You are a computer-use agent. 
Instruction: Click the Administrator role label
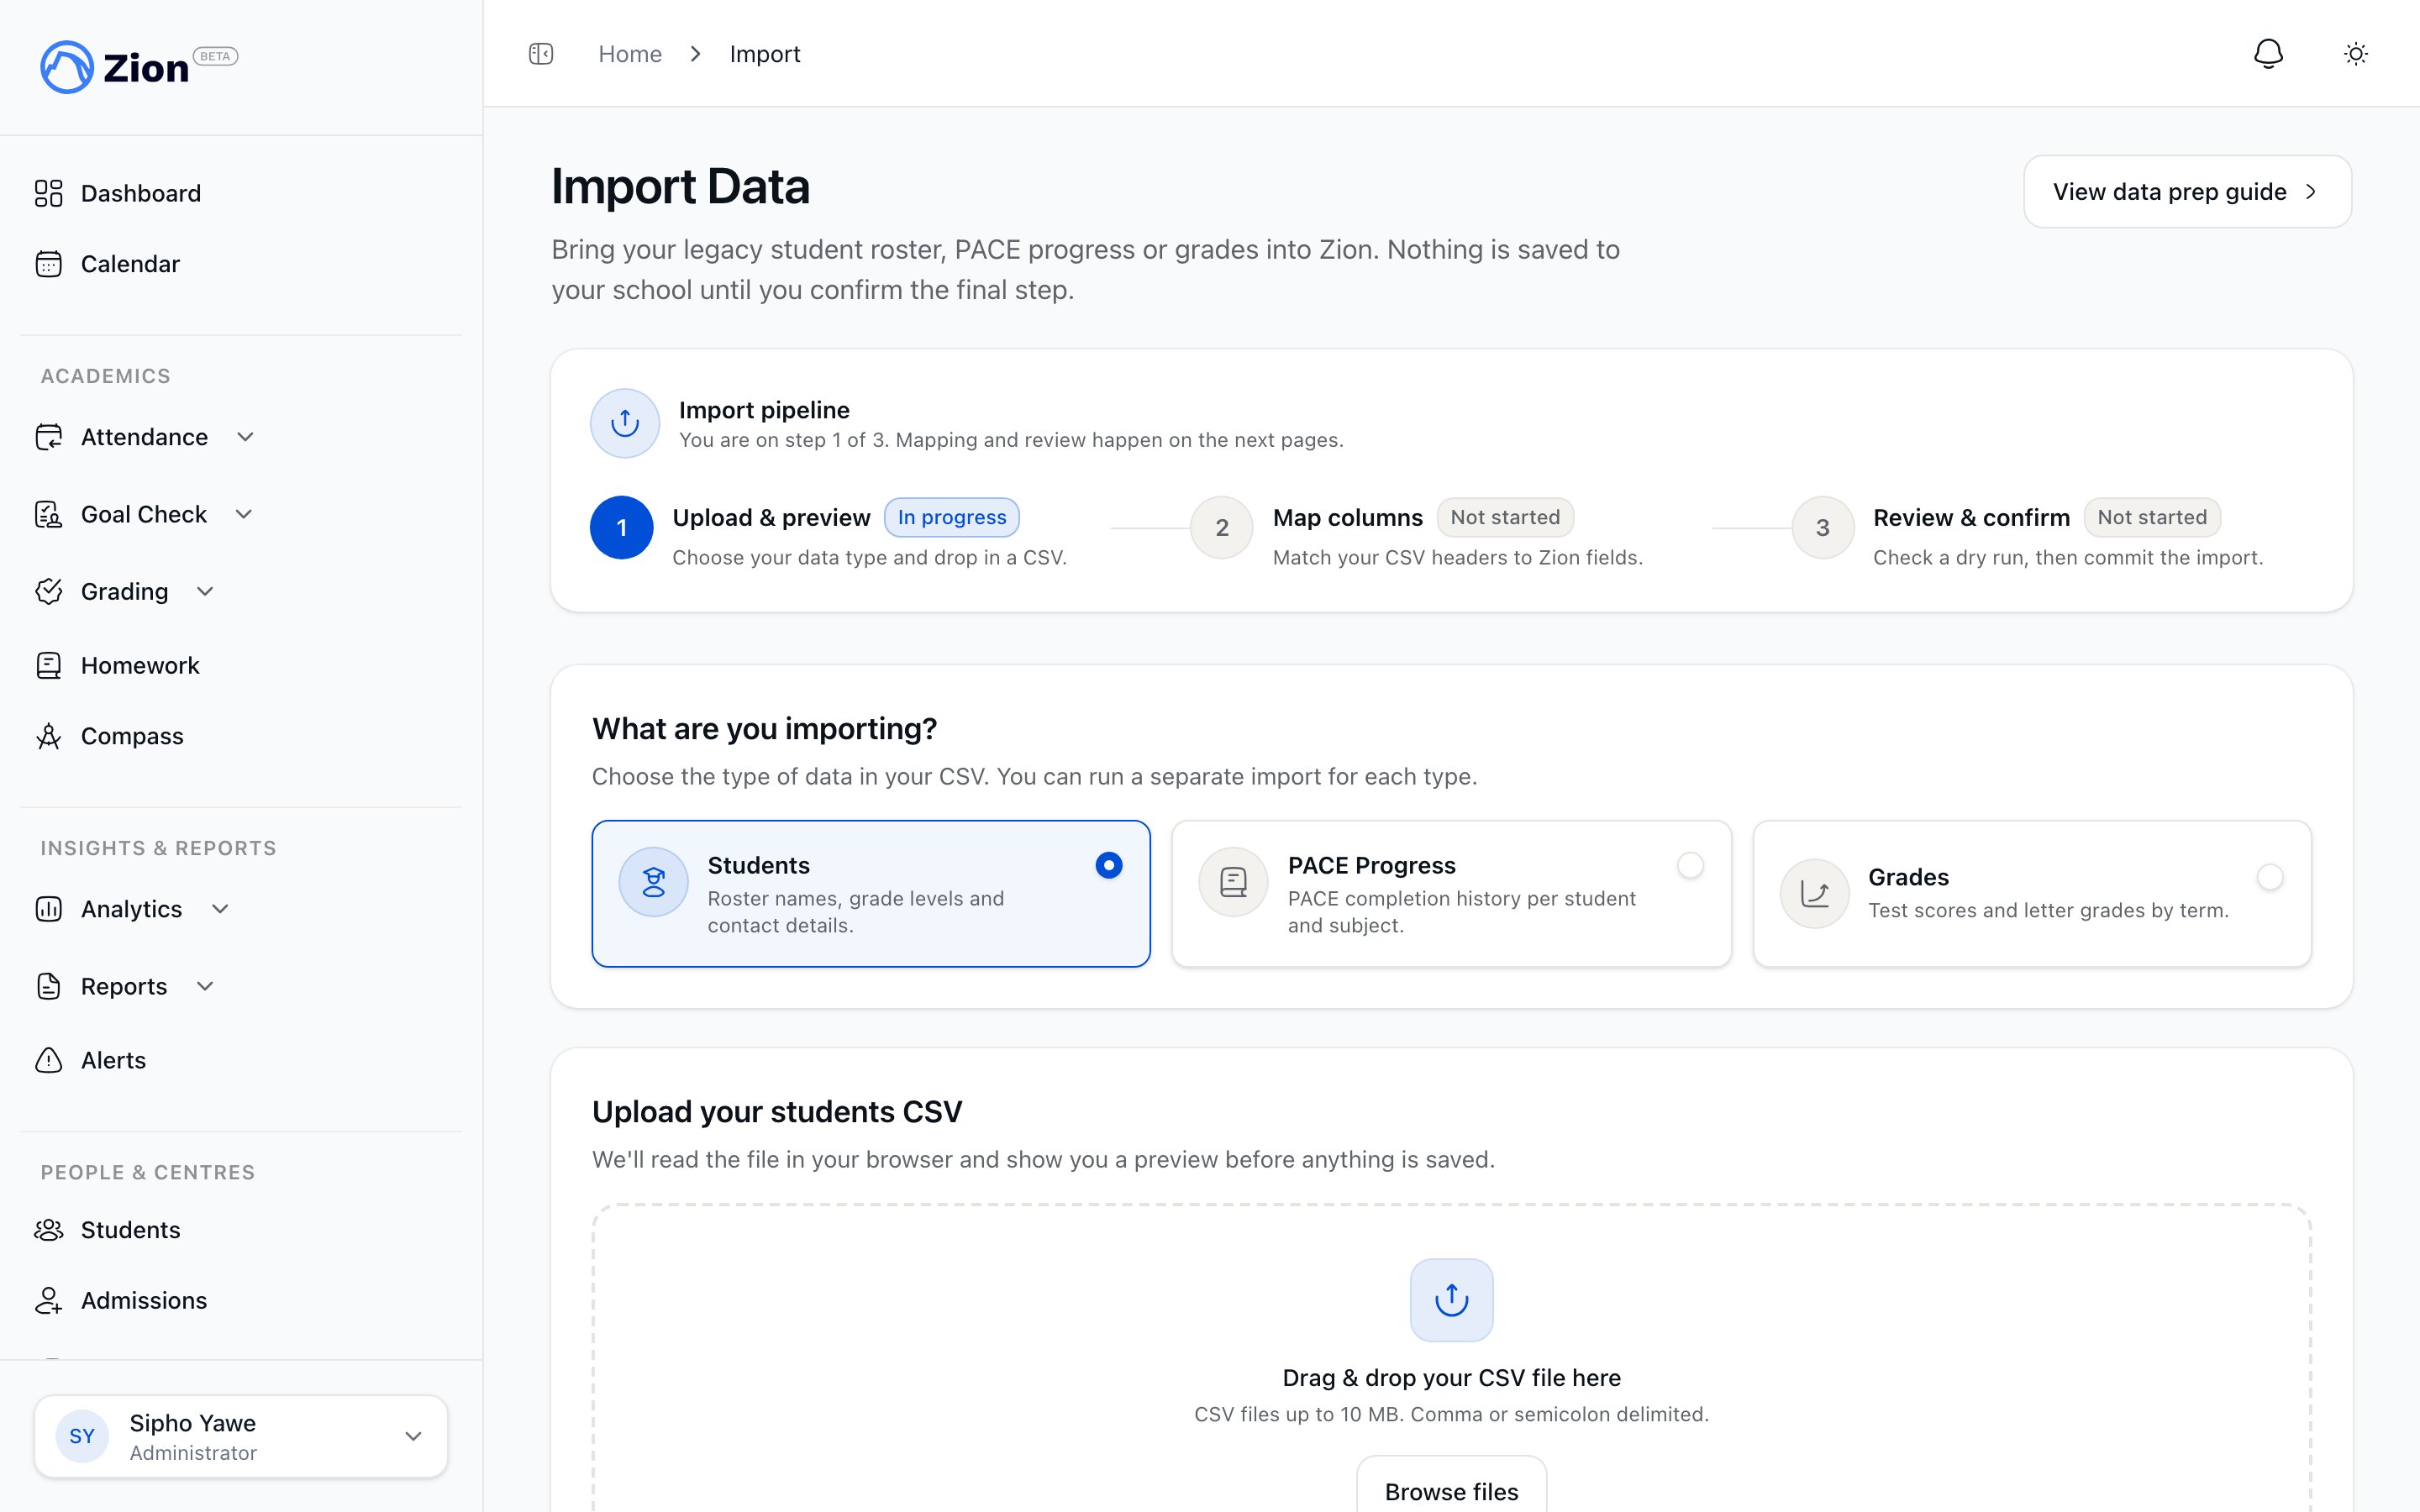tap(193, 1453)
